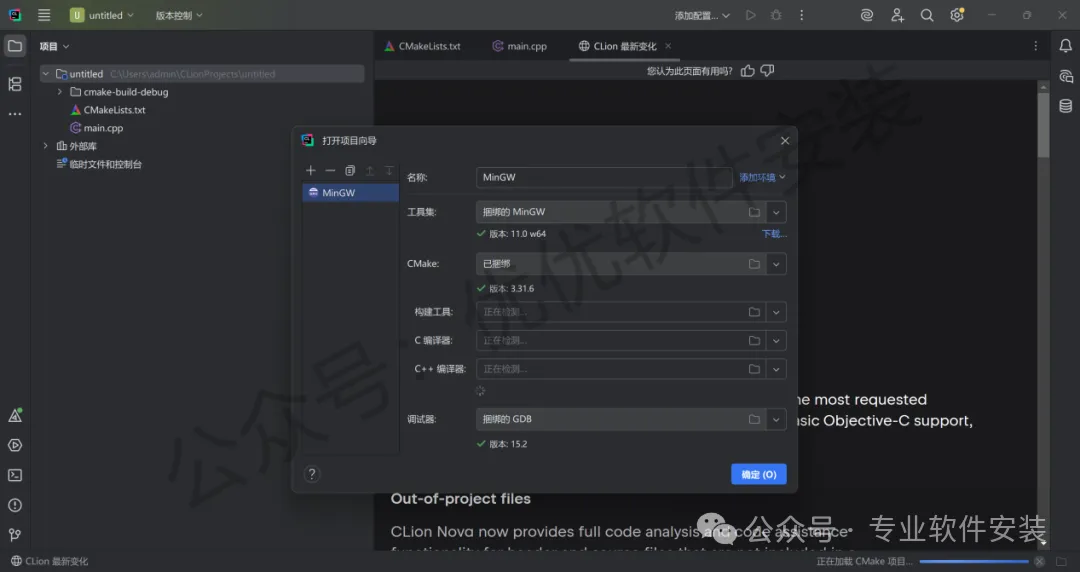
Task: Click the toolchain name input field
Action: [604, 177]
